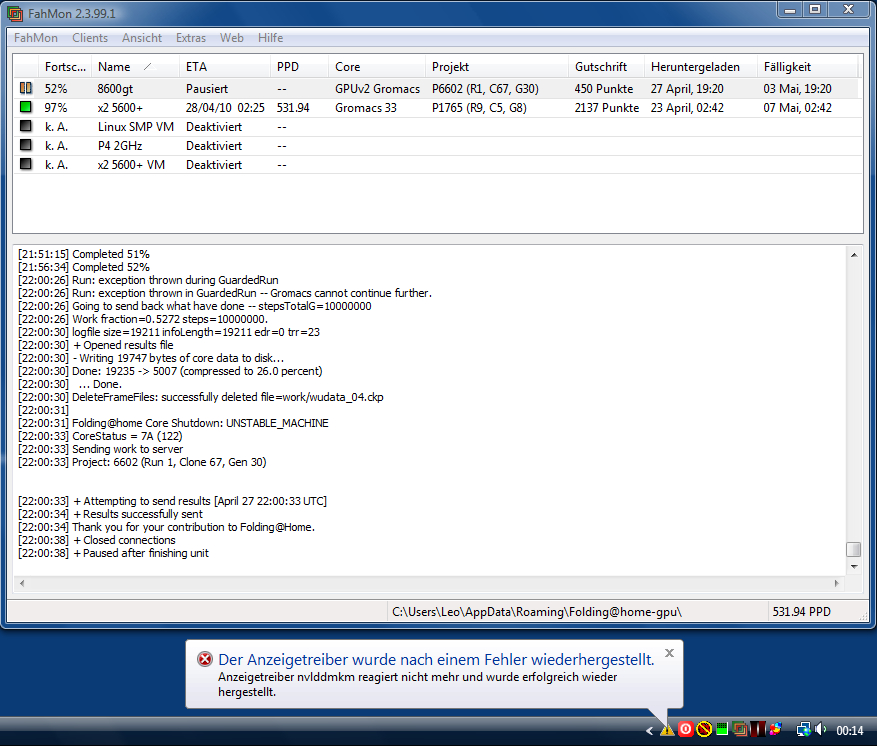Image resolution: width=877 pixels, height=746 pixels.
Task: Click the disabled status icon of P4 2GHz
Action: (26, 145)
